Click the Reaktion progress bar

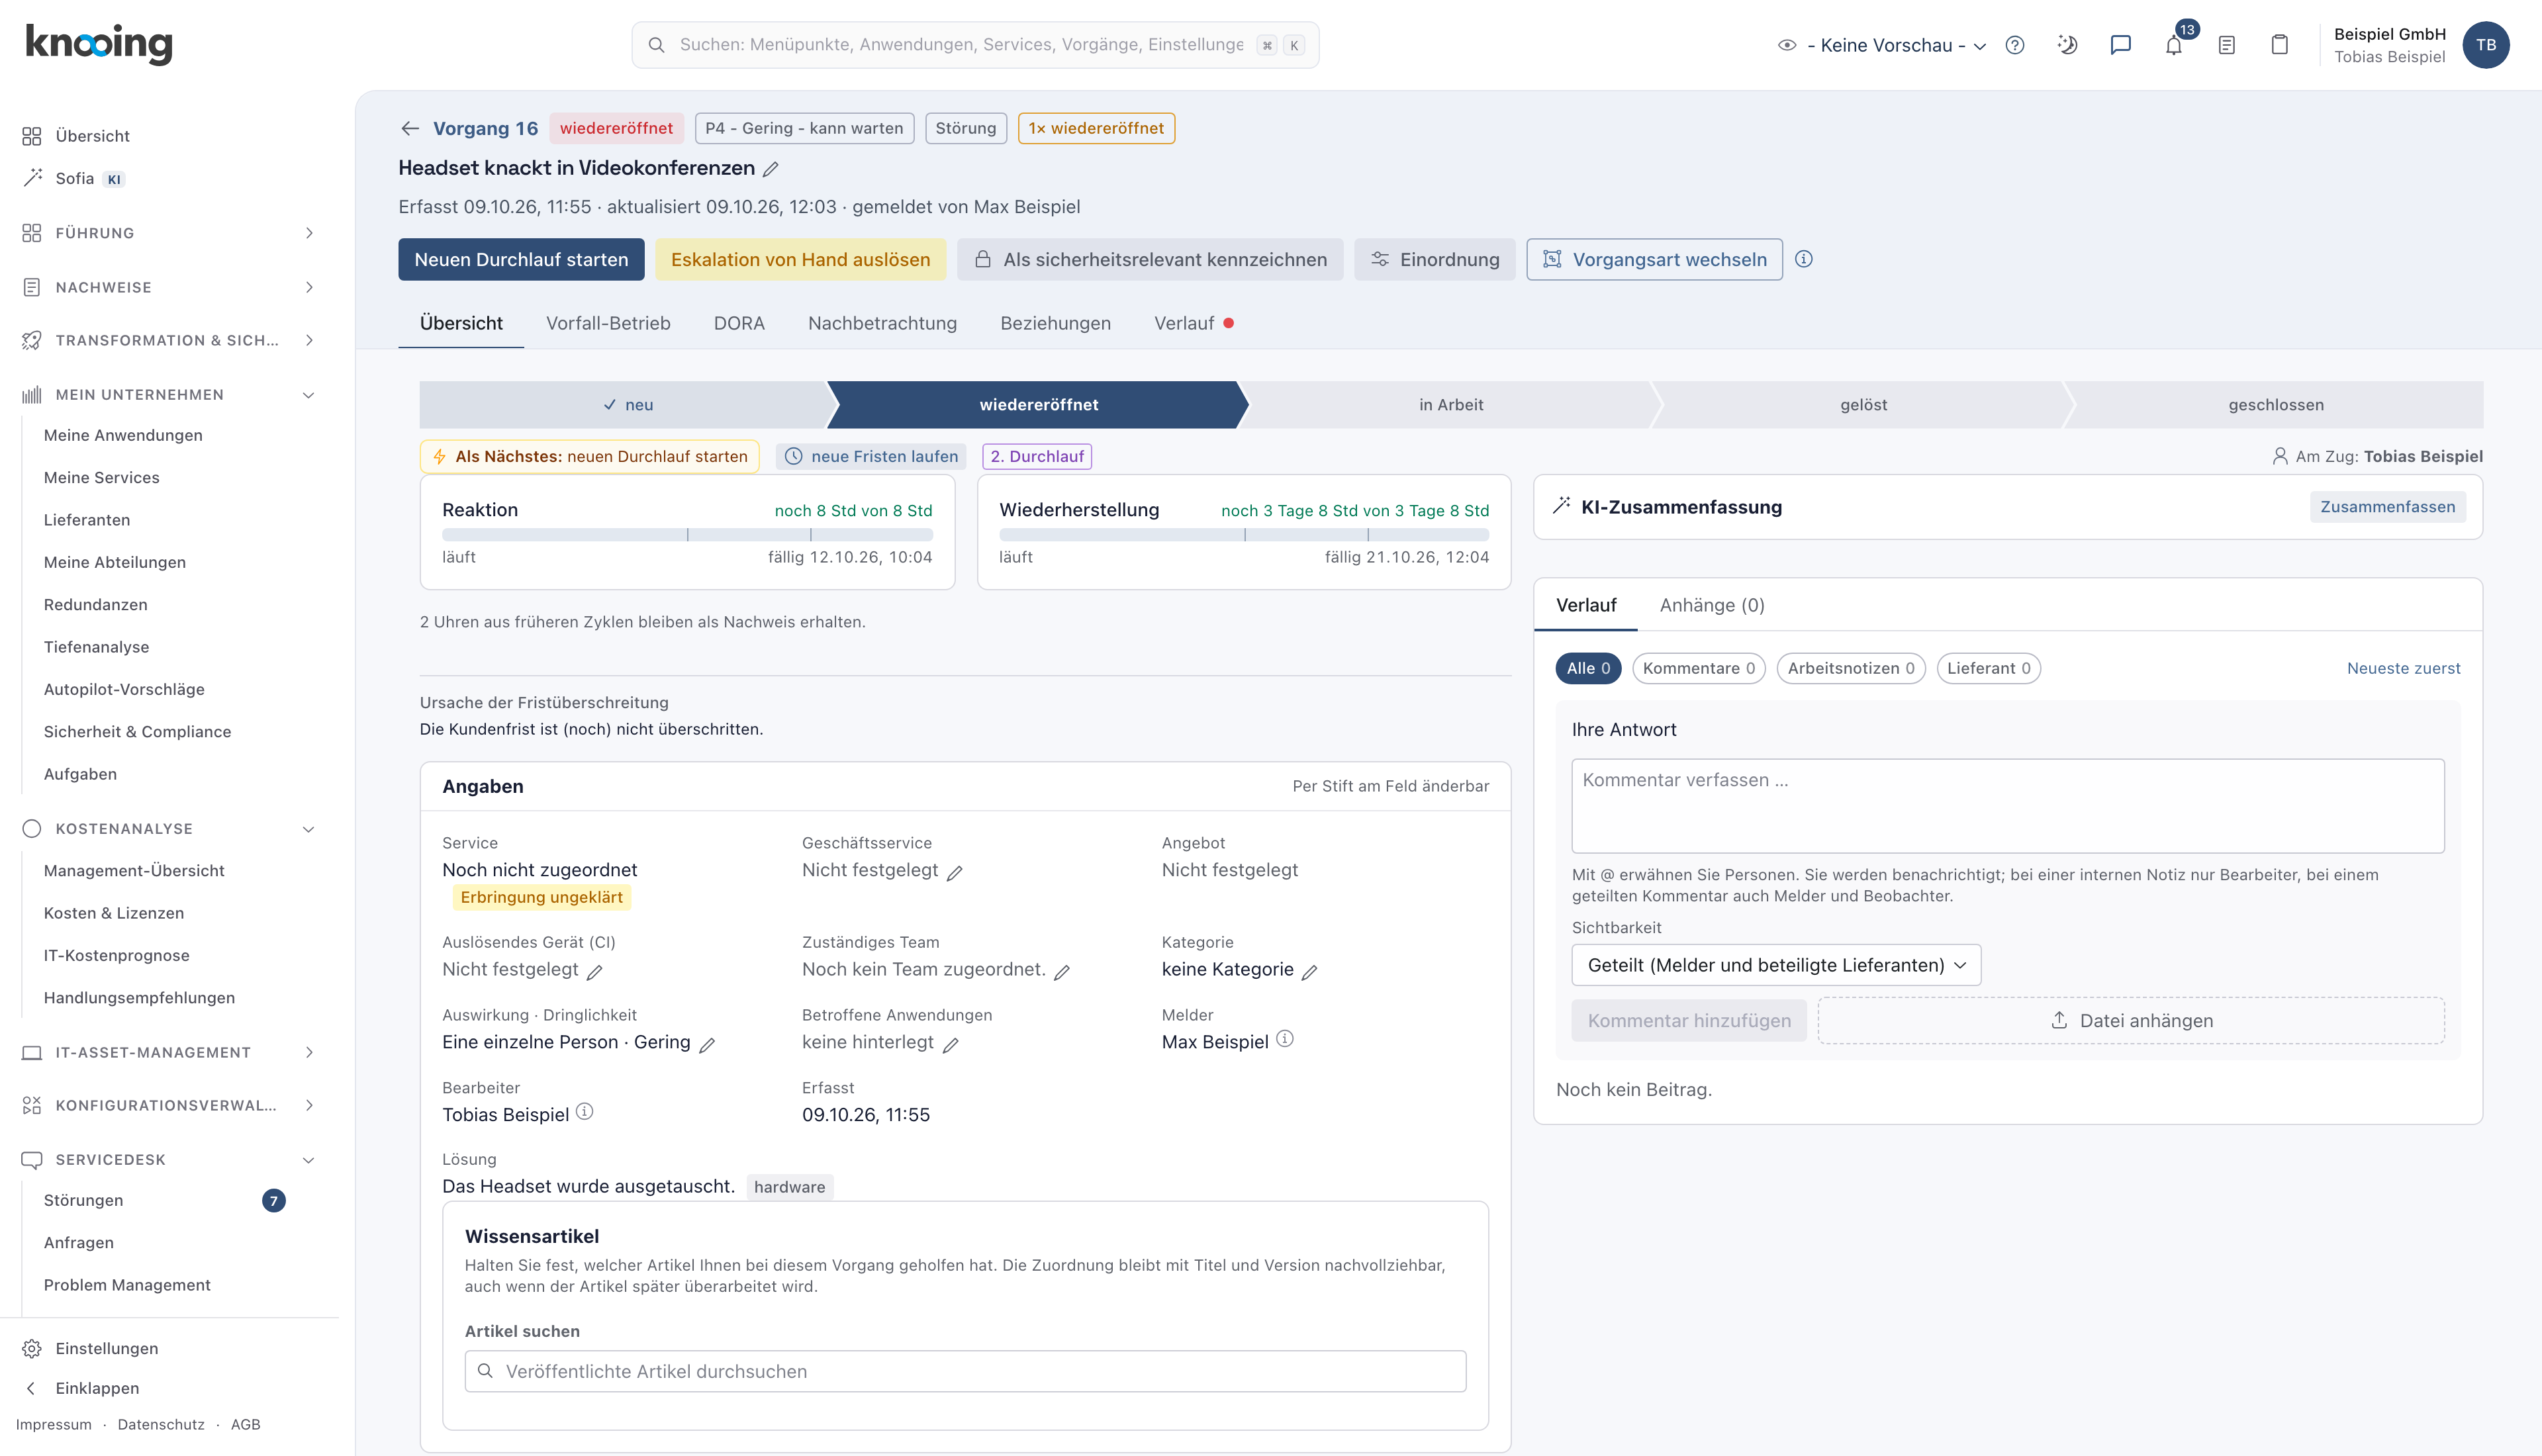click(687, 535)
